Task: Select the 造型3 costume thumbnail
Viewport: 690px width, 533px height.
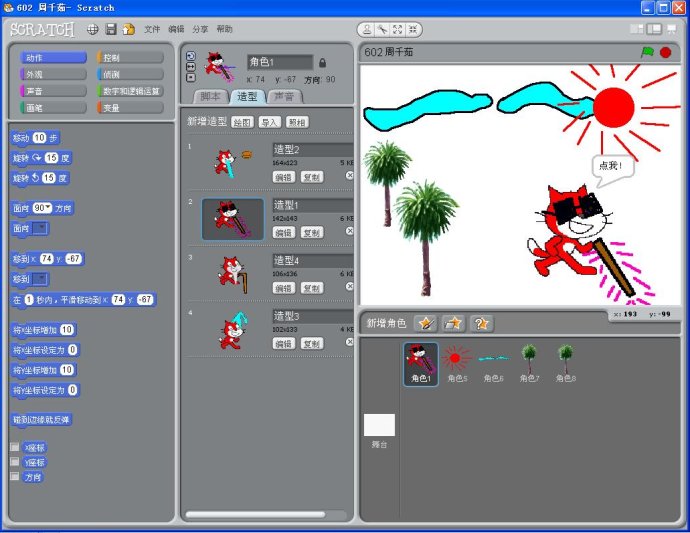Action: 233,330
